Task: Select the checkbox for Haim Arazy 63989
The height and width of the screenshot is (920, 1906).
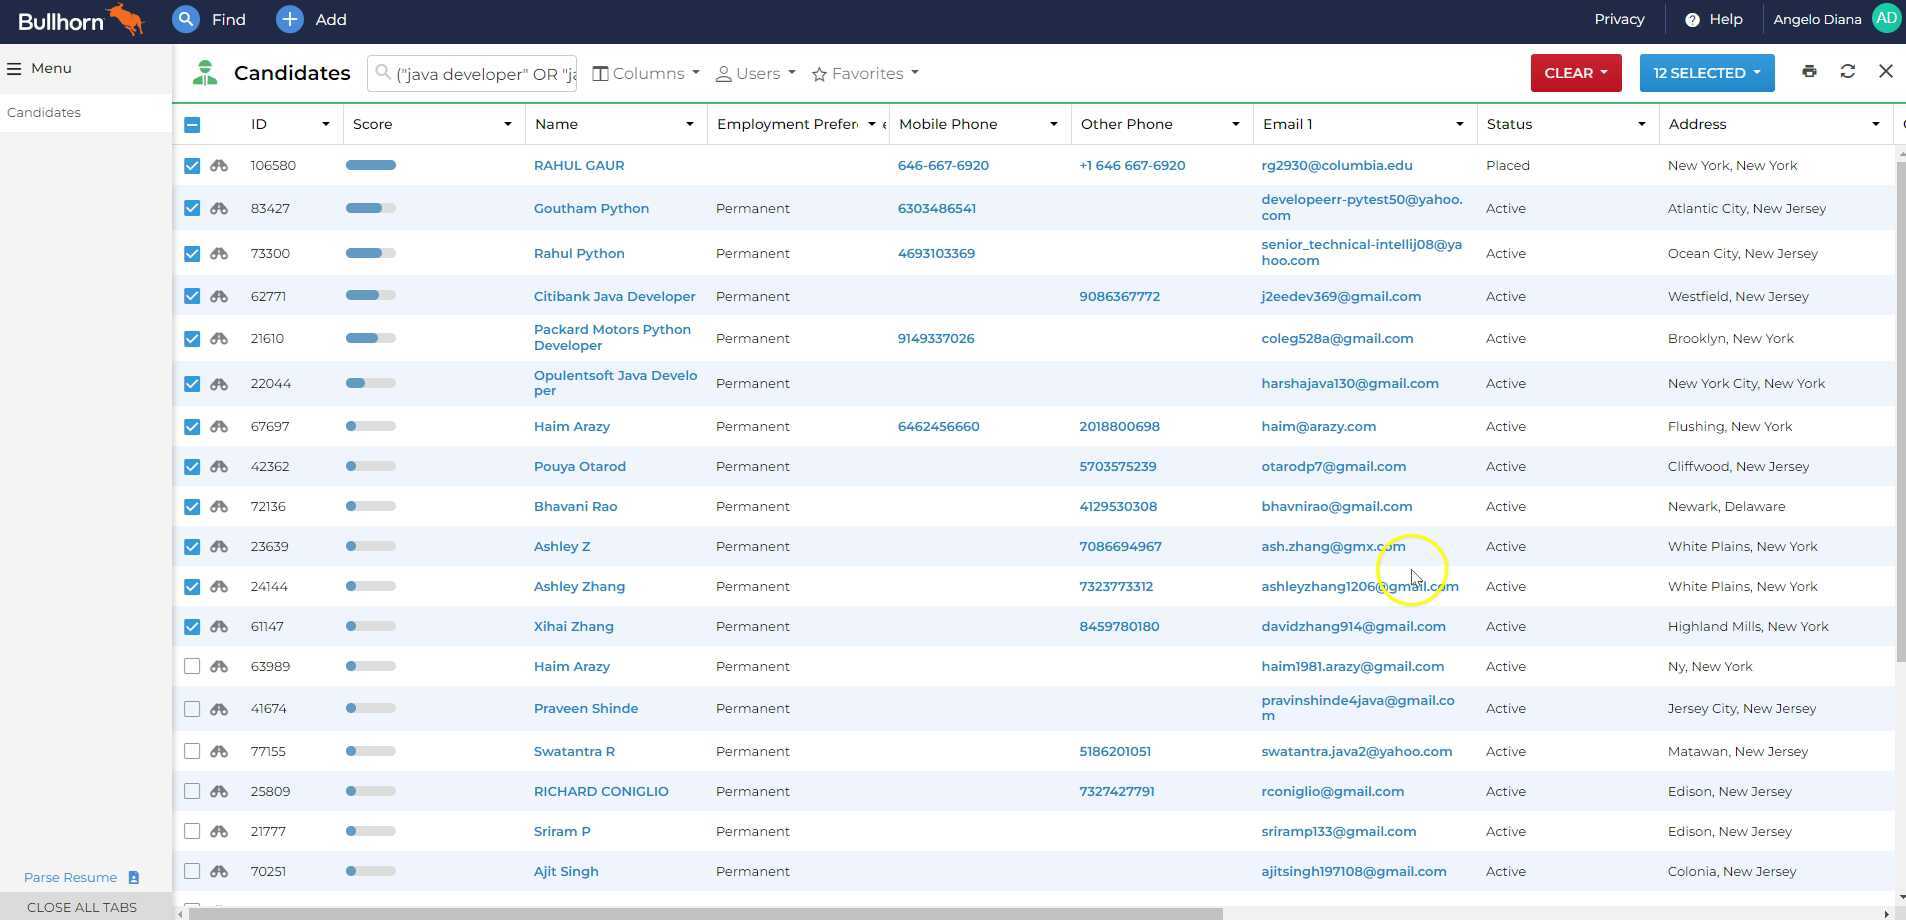Action: tap(191, 666)
